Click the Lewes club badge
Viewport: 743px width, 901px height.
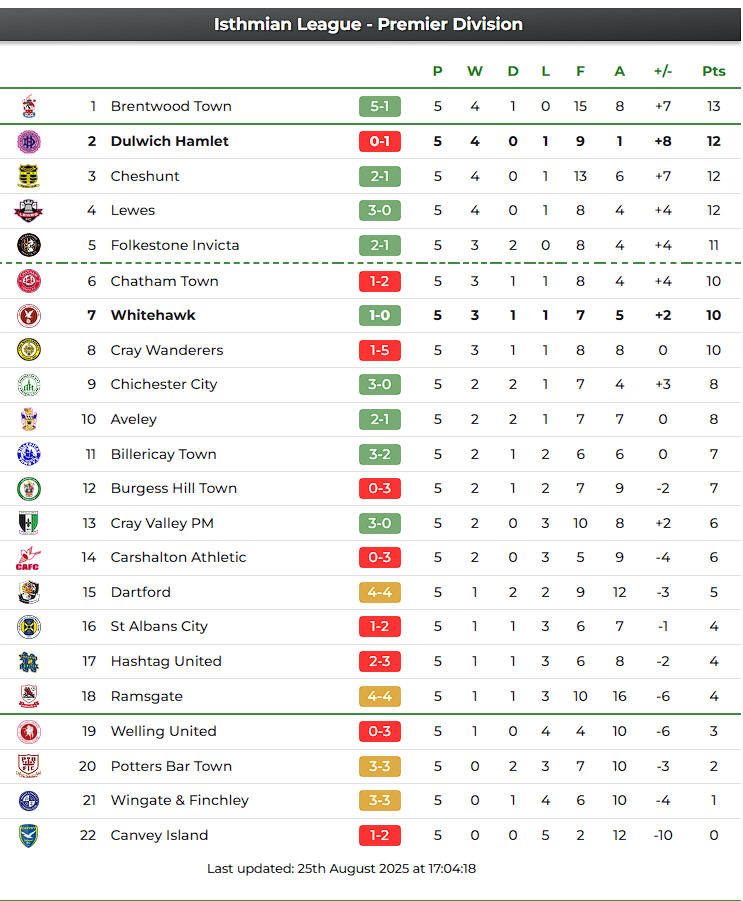pyautogui.click(x=29, y=210)
